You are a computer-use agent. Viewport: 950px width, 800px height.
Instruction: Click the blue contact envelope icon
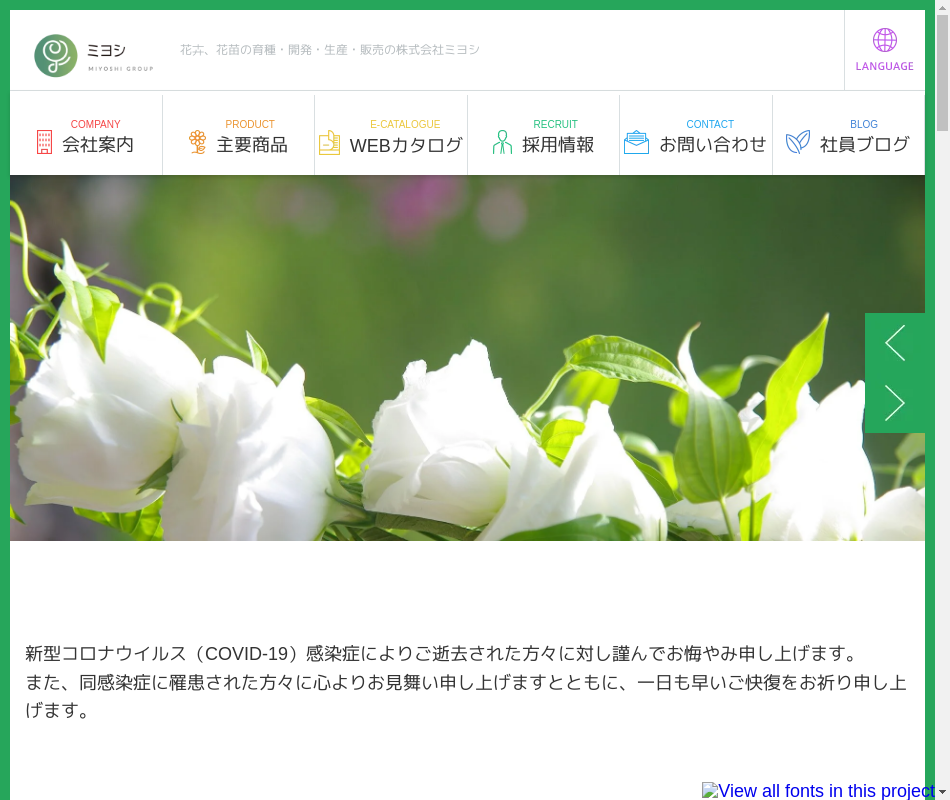636,142
